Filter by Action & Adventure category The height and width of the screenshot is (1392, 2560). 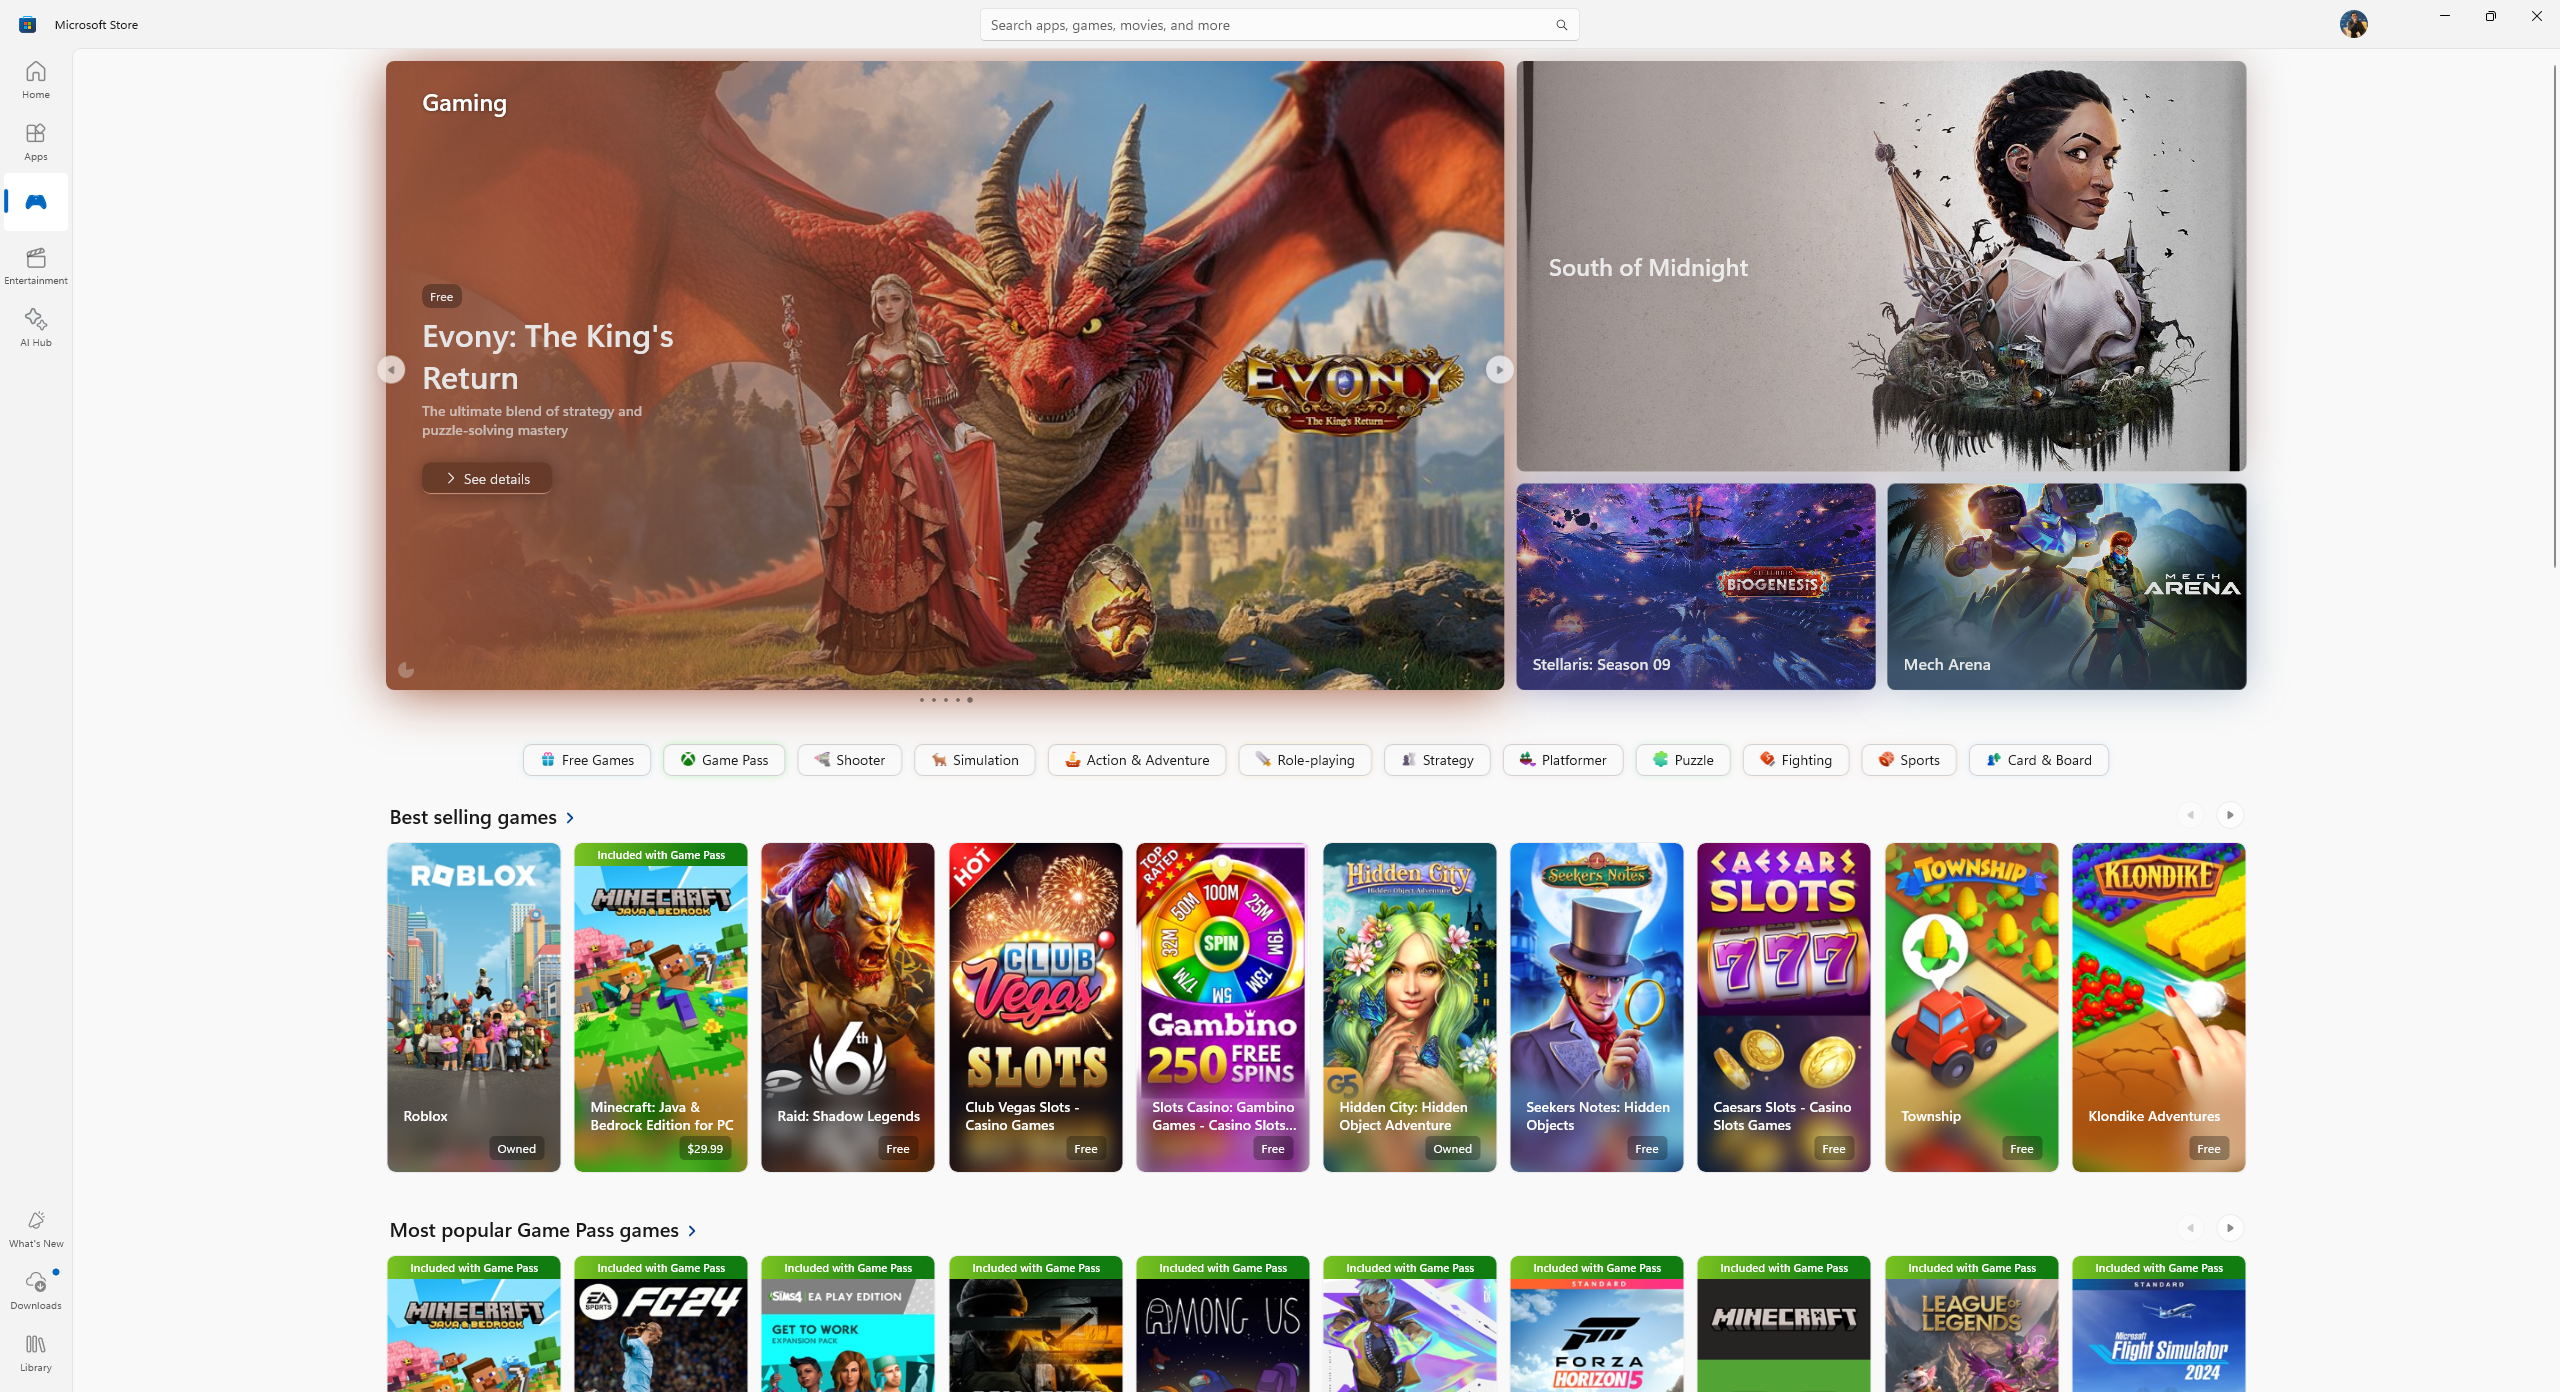click(1136, 760)
